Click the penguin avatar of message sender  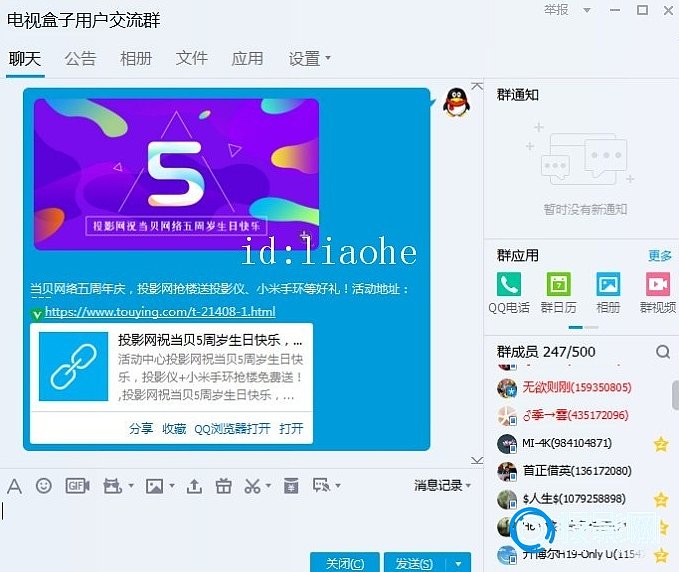click(x=456, y=102)
